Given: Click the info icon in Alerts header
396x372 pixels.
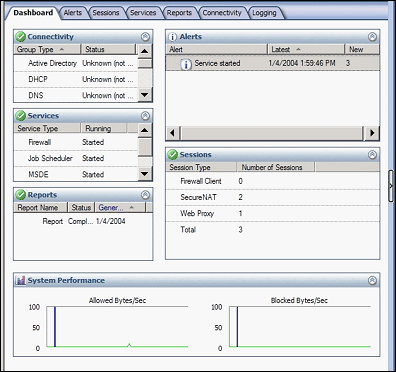Looking at the screenshot, I should coord(172,37).
